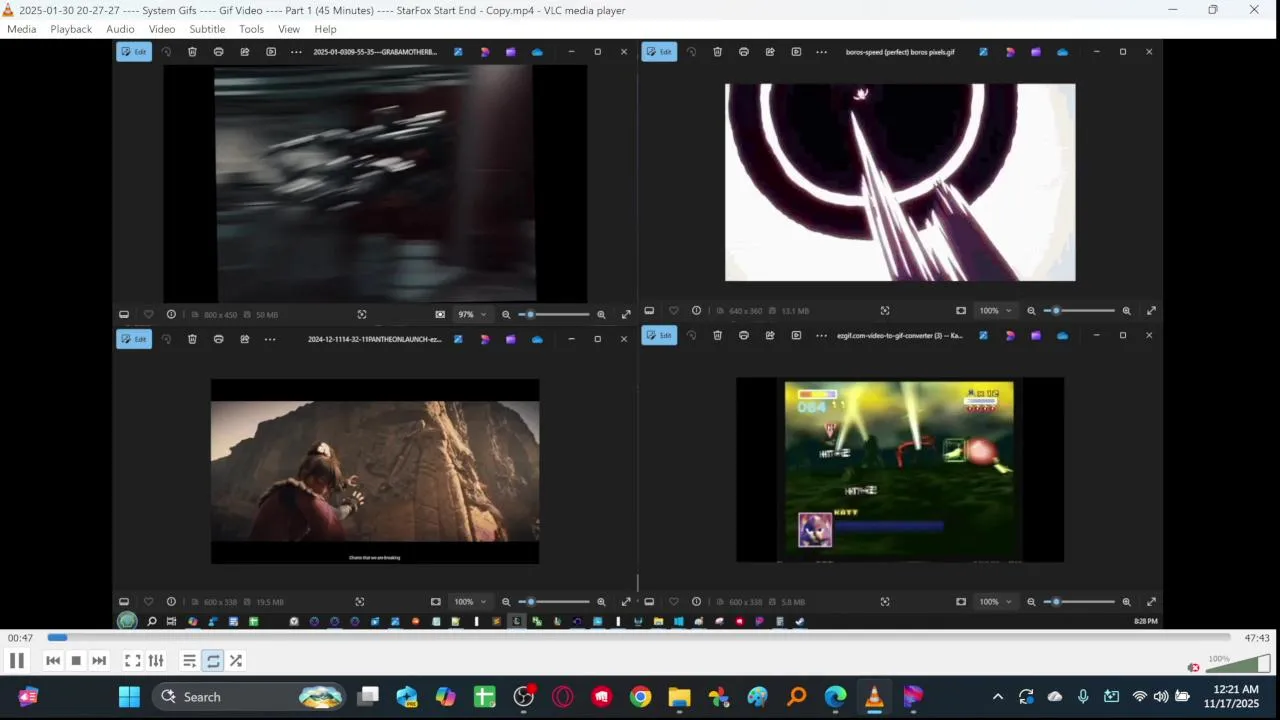The width and height of the screenshot is (1280, 720).
Task: Pause the VLC video playback
Action: [x=17, y=660]
